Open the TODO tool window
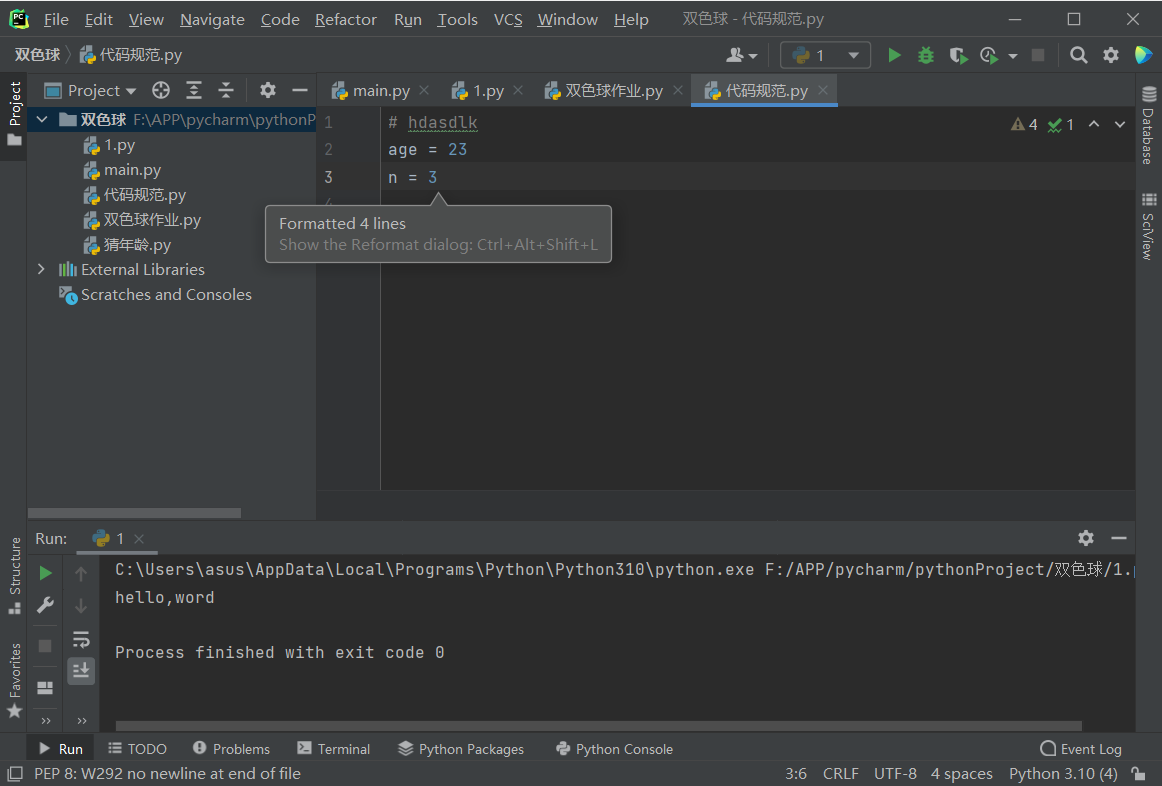1162x786 pixels. pyautogui.click(x=138, y=749)
